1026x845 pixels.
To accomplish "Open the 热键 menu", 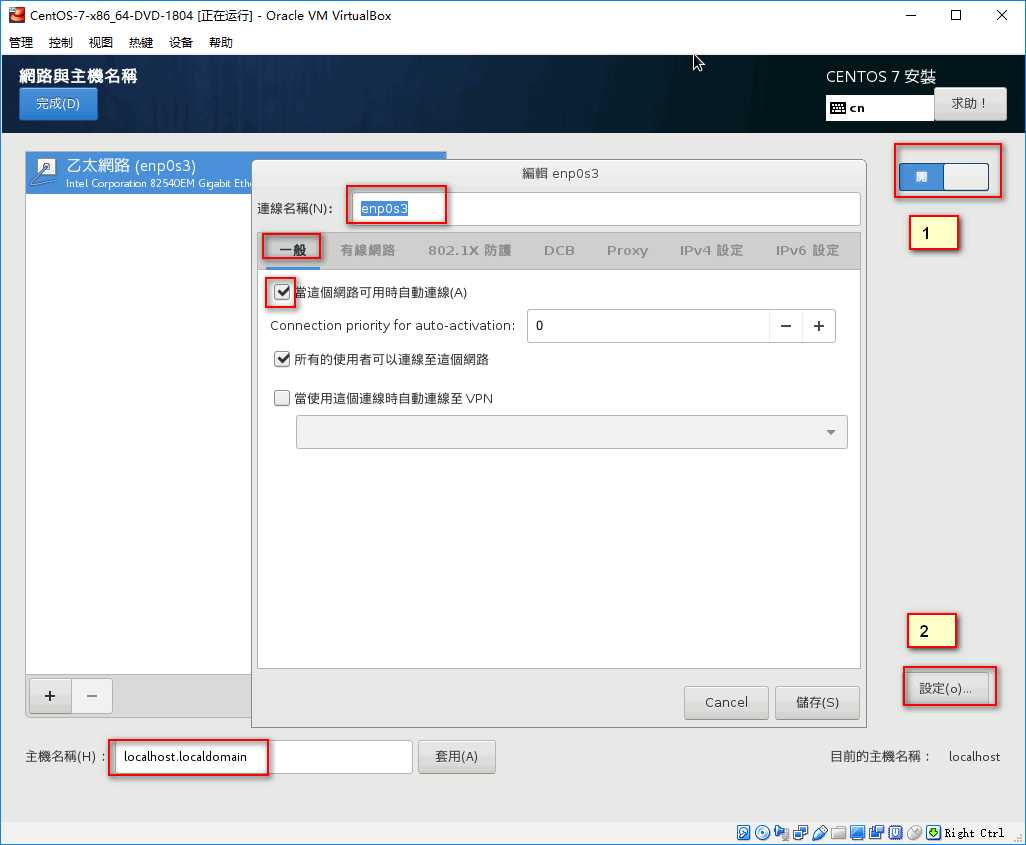I will click(x=141, y=43).
